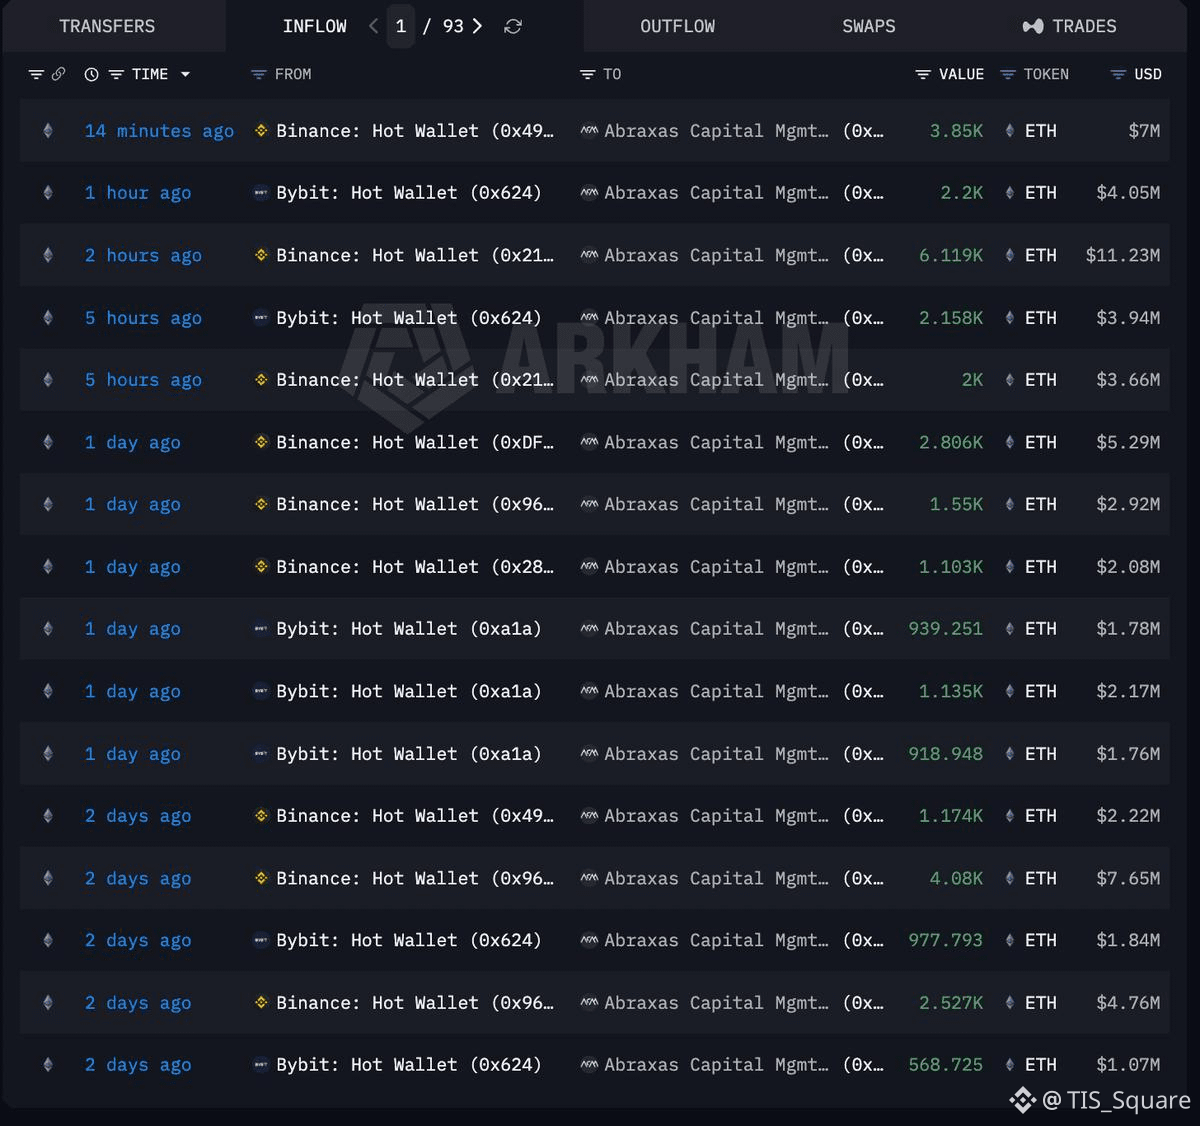Screen dimensions: 1200x1126
Task: Select the value 568.725
Action: (946, 1065)
